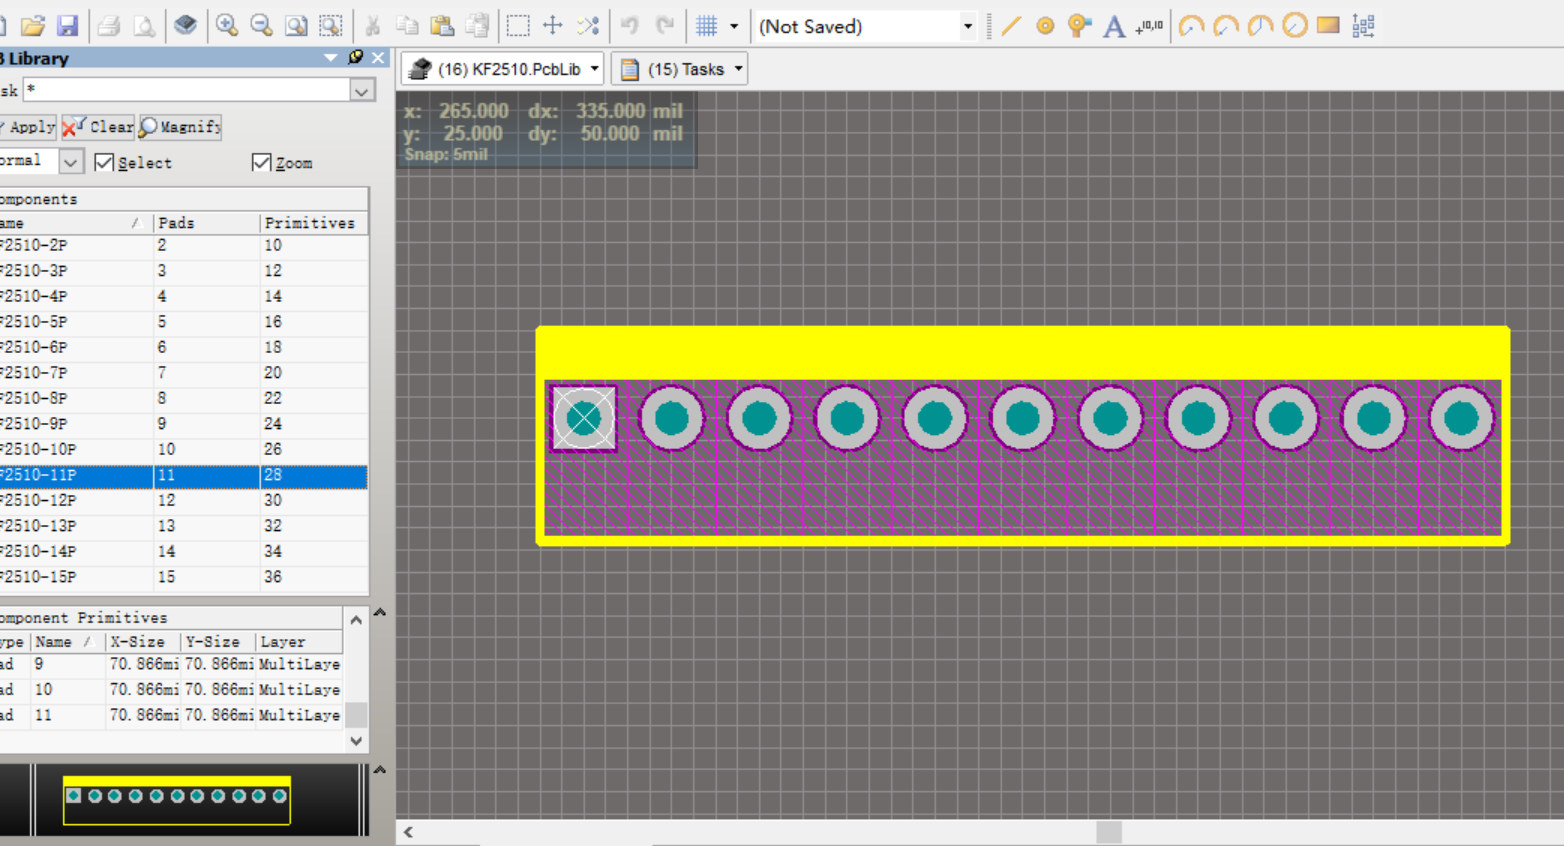Select the Place Via tool
This screenshot has height=846, width=1564.
(x=1079, y=26)
